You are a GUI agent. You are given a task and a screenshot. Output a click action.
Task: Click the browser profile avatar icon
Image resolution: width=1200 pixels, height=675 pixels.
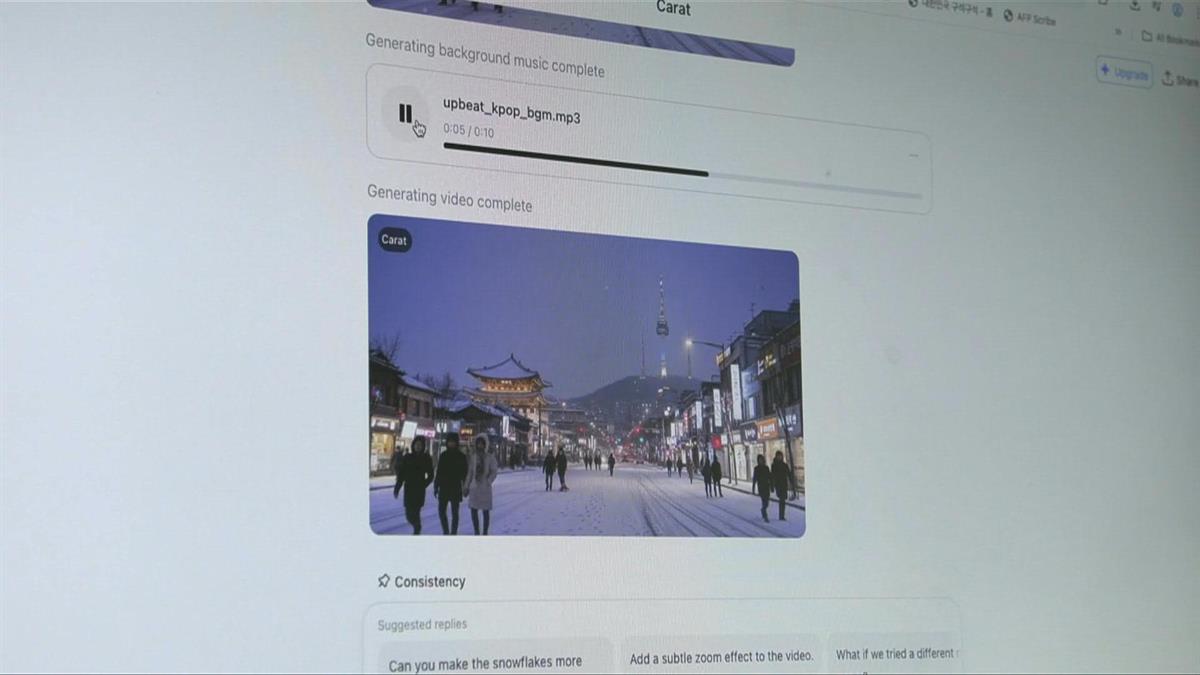point(1178,9)
